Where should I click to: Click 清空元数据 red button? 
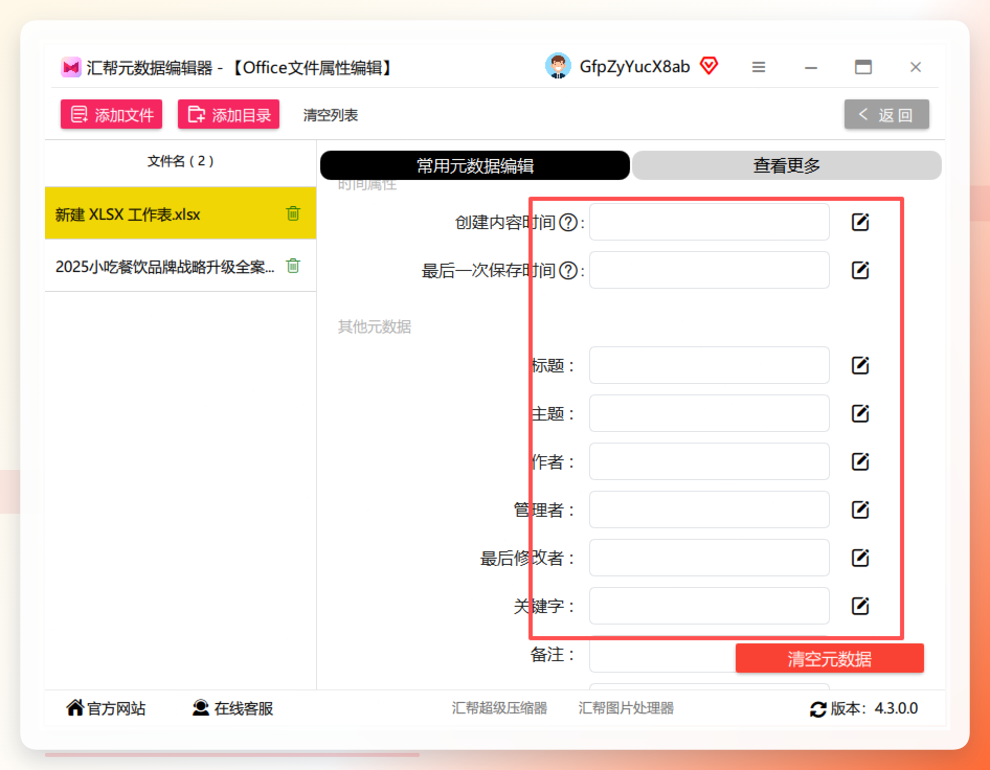tap(830, 658)
